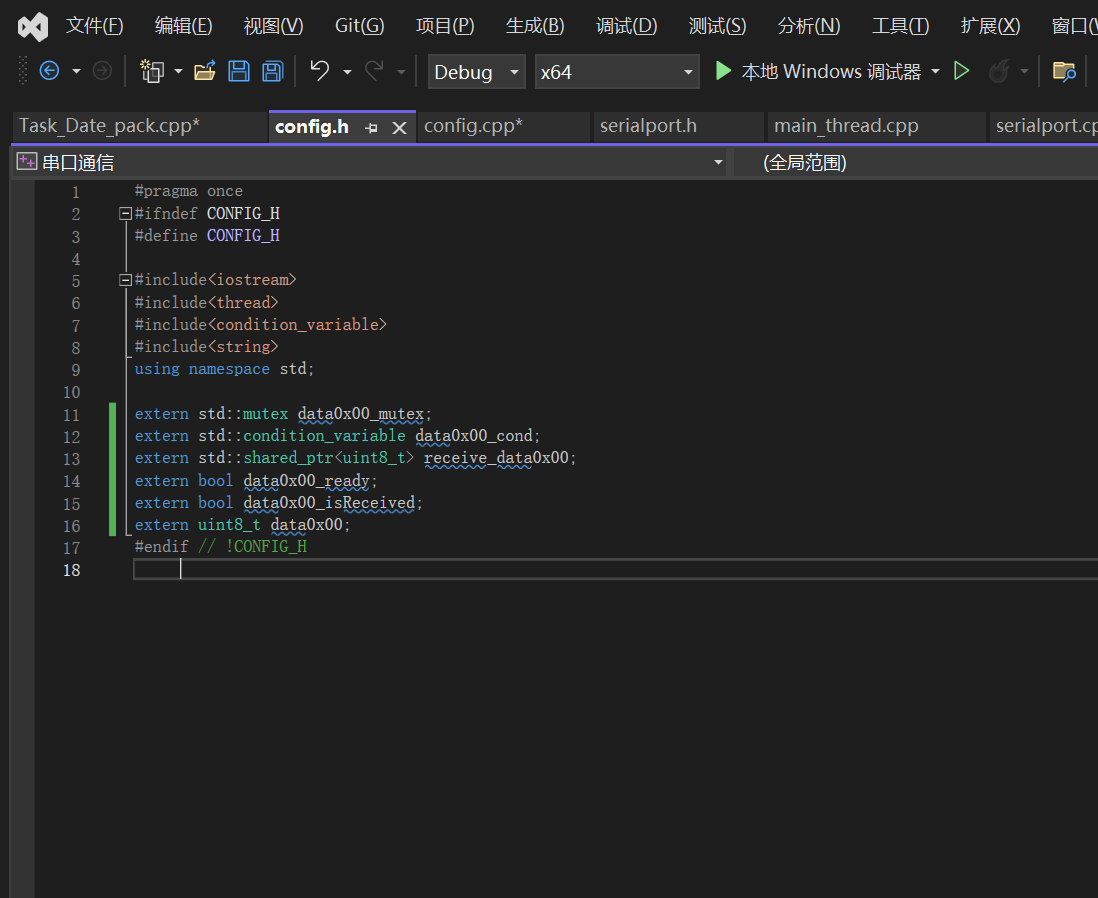
Task: Click line number 11 in the gutter
Action: coord(71,415)
